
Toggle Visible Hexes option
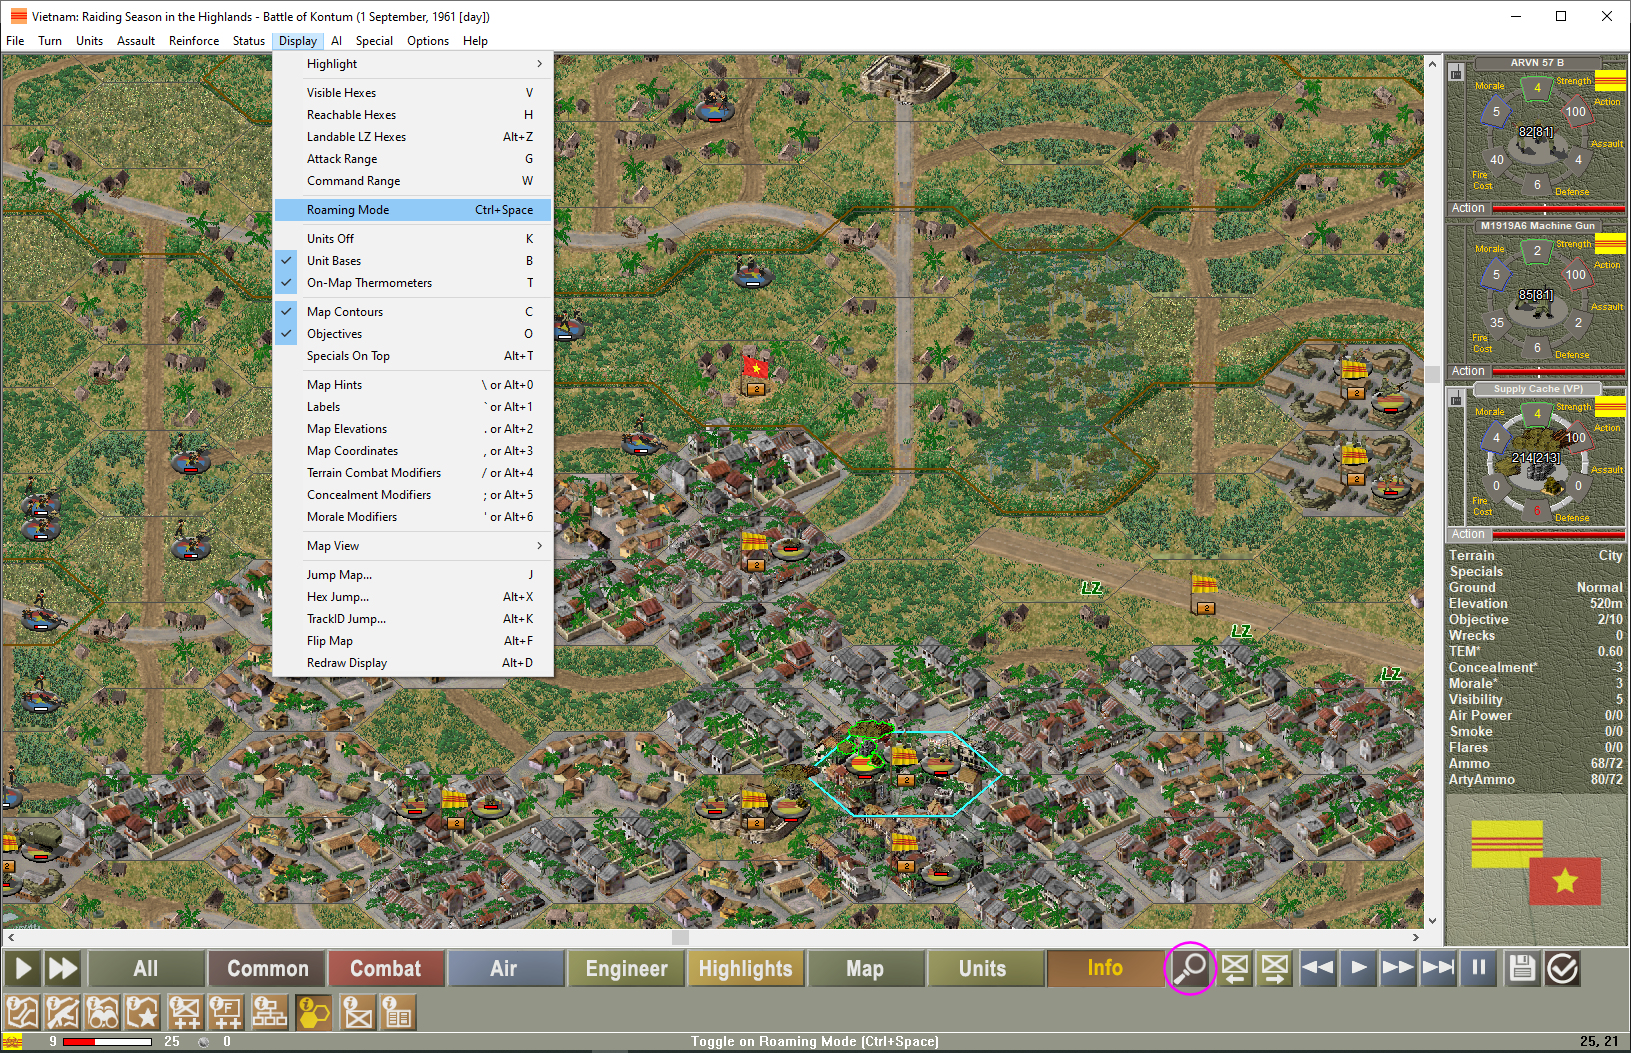pos(413,93)
